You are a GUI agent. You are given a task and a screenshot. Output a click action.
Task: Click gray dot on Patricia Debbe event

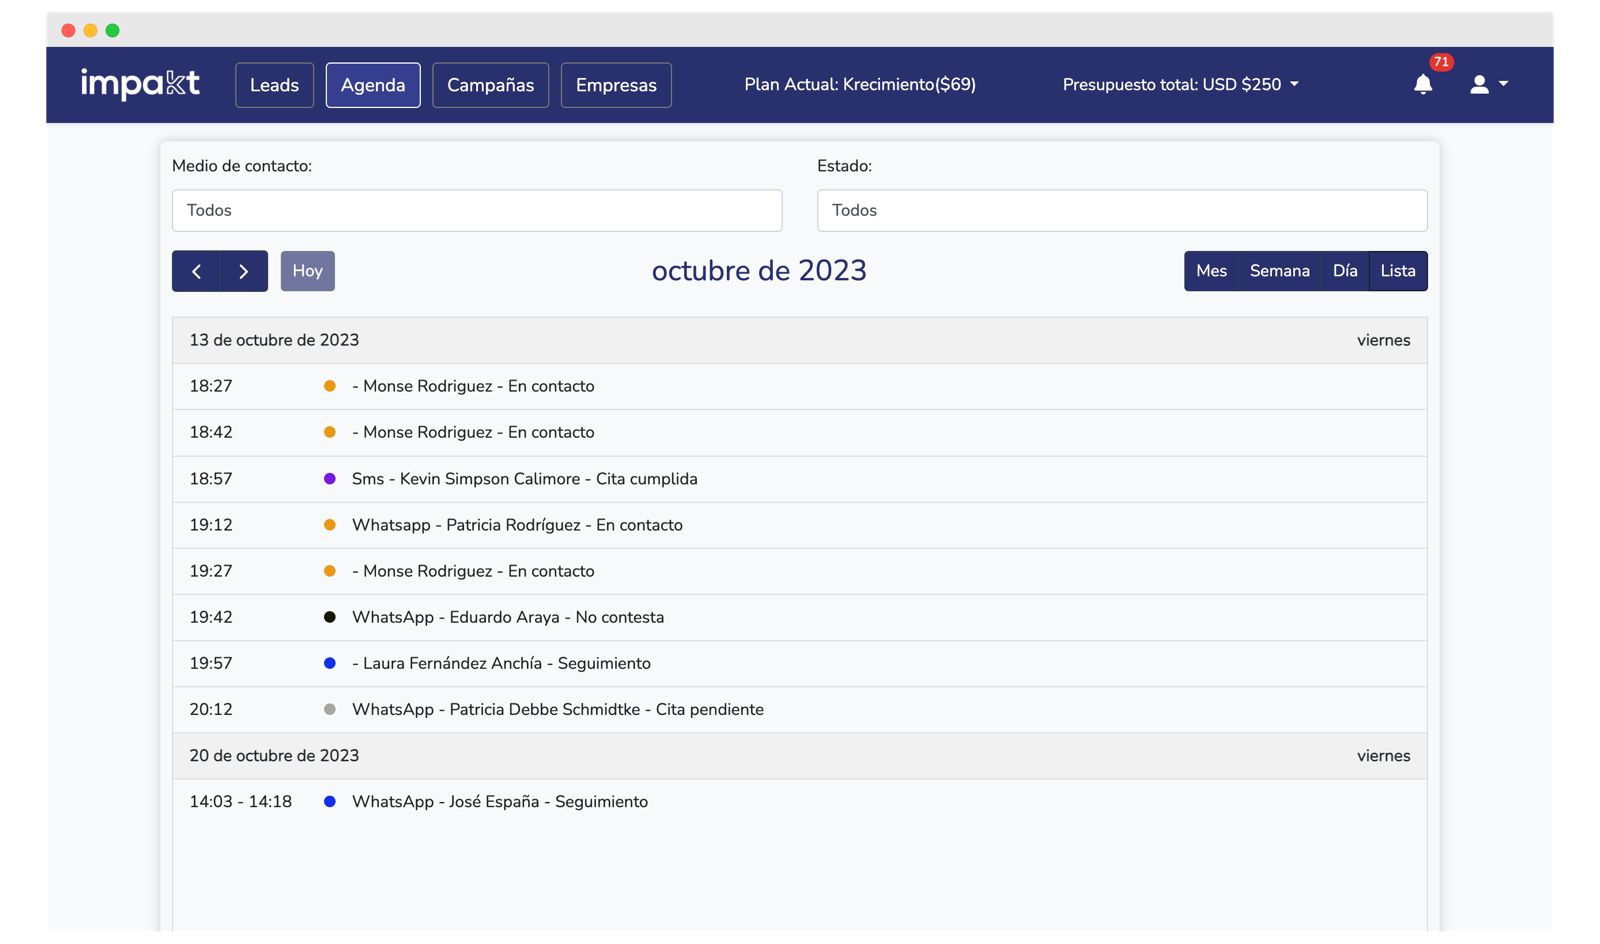[330, 709]
